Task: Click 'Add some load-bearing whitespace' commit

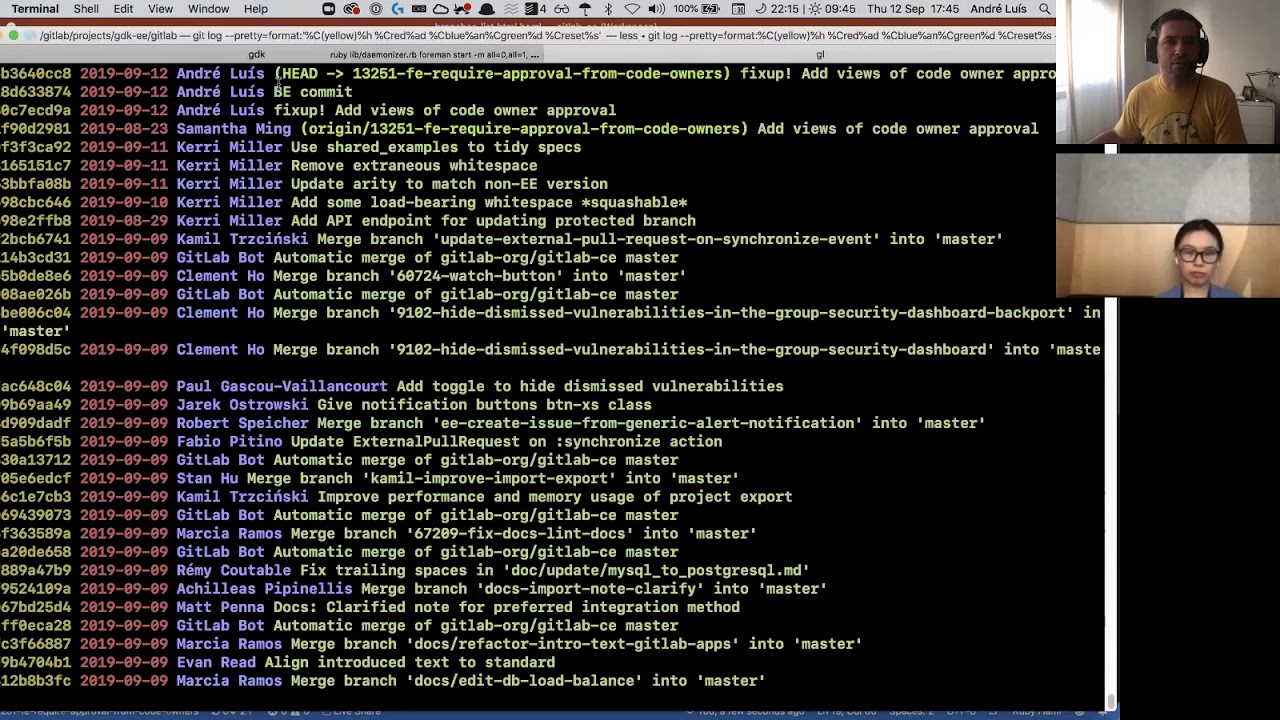Action: pos(489,203)
